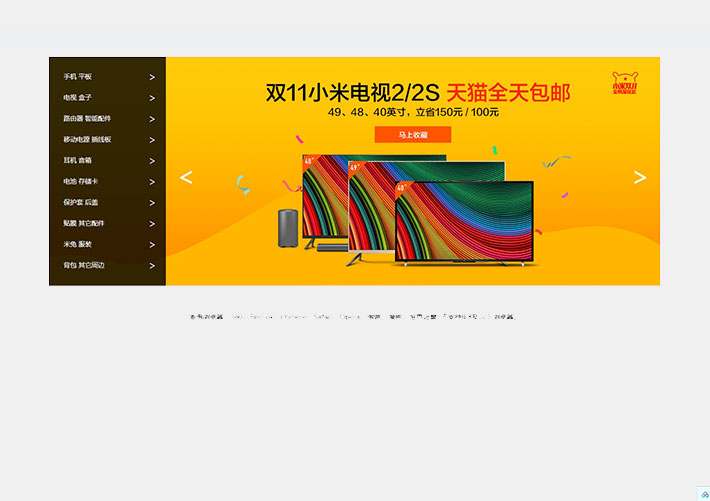The image size is (710, 501).
Task: Expand the arrow next to 贴膜 其它配件
Action: [152, 224]
